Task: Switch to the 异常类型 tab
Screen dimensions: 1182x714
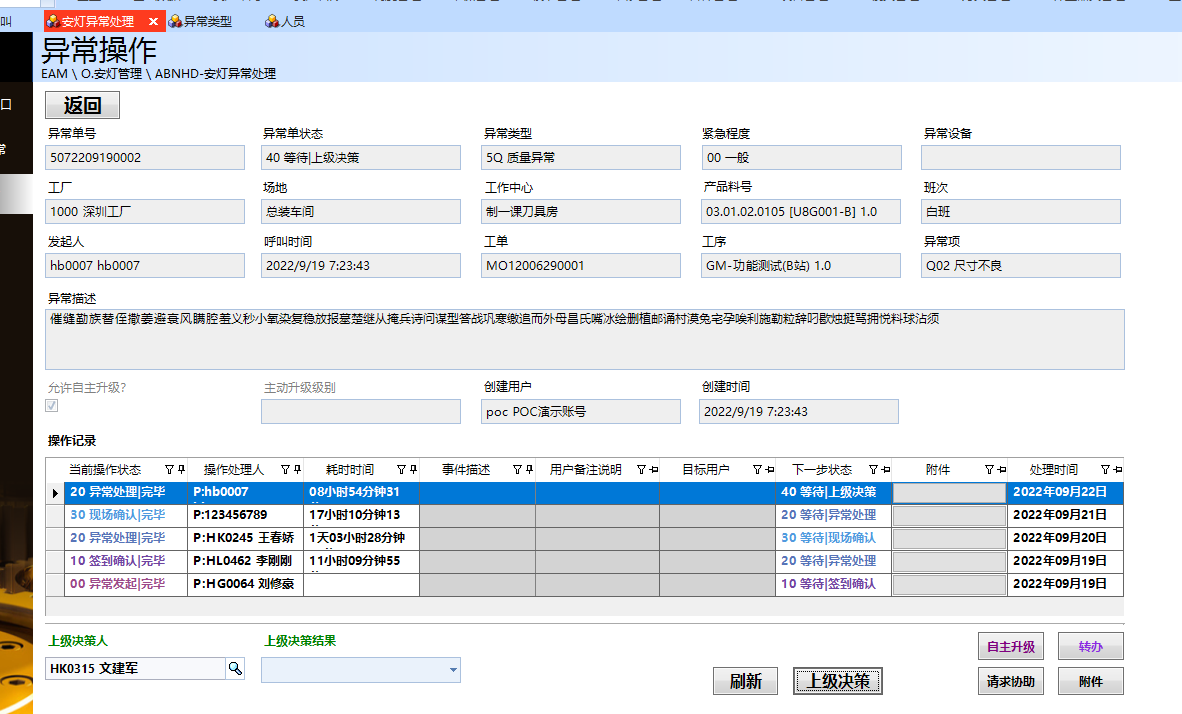Action: (x=201, y=21)
